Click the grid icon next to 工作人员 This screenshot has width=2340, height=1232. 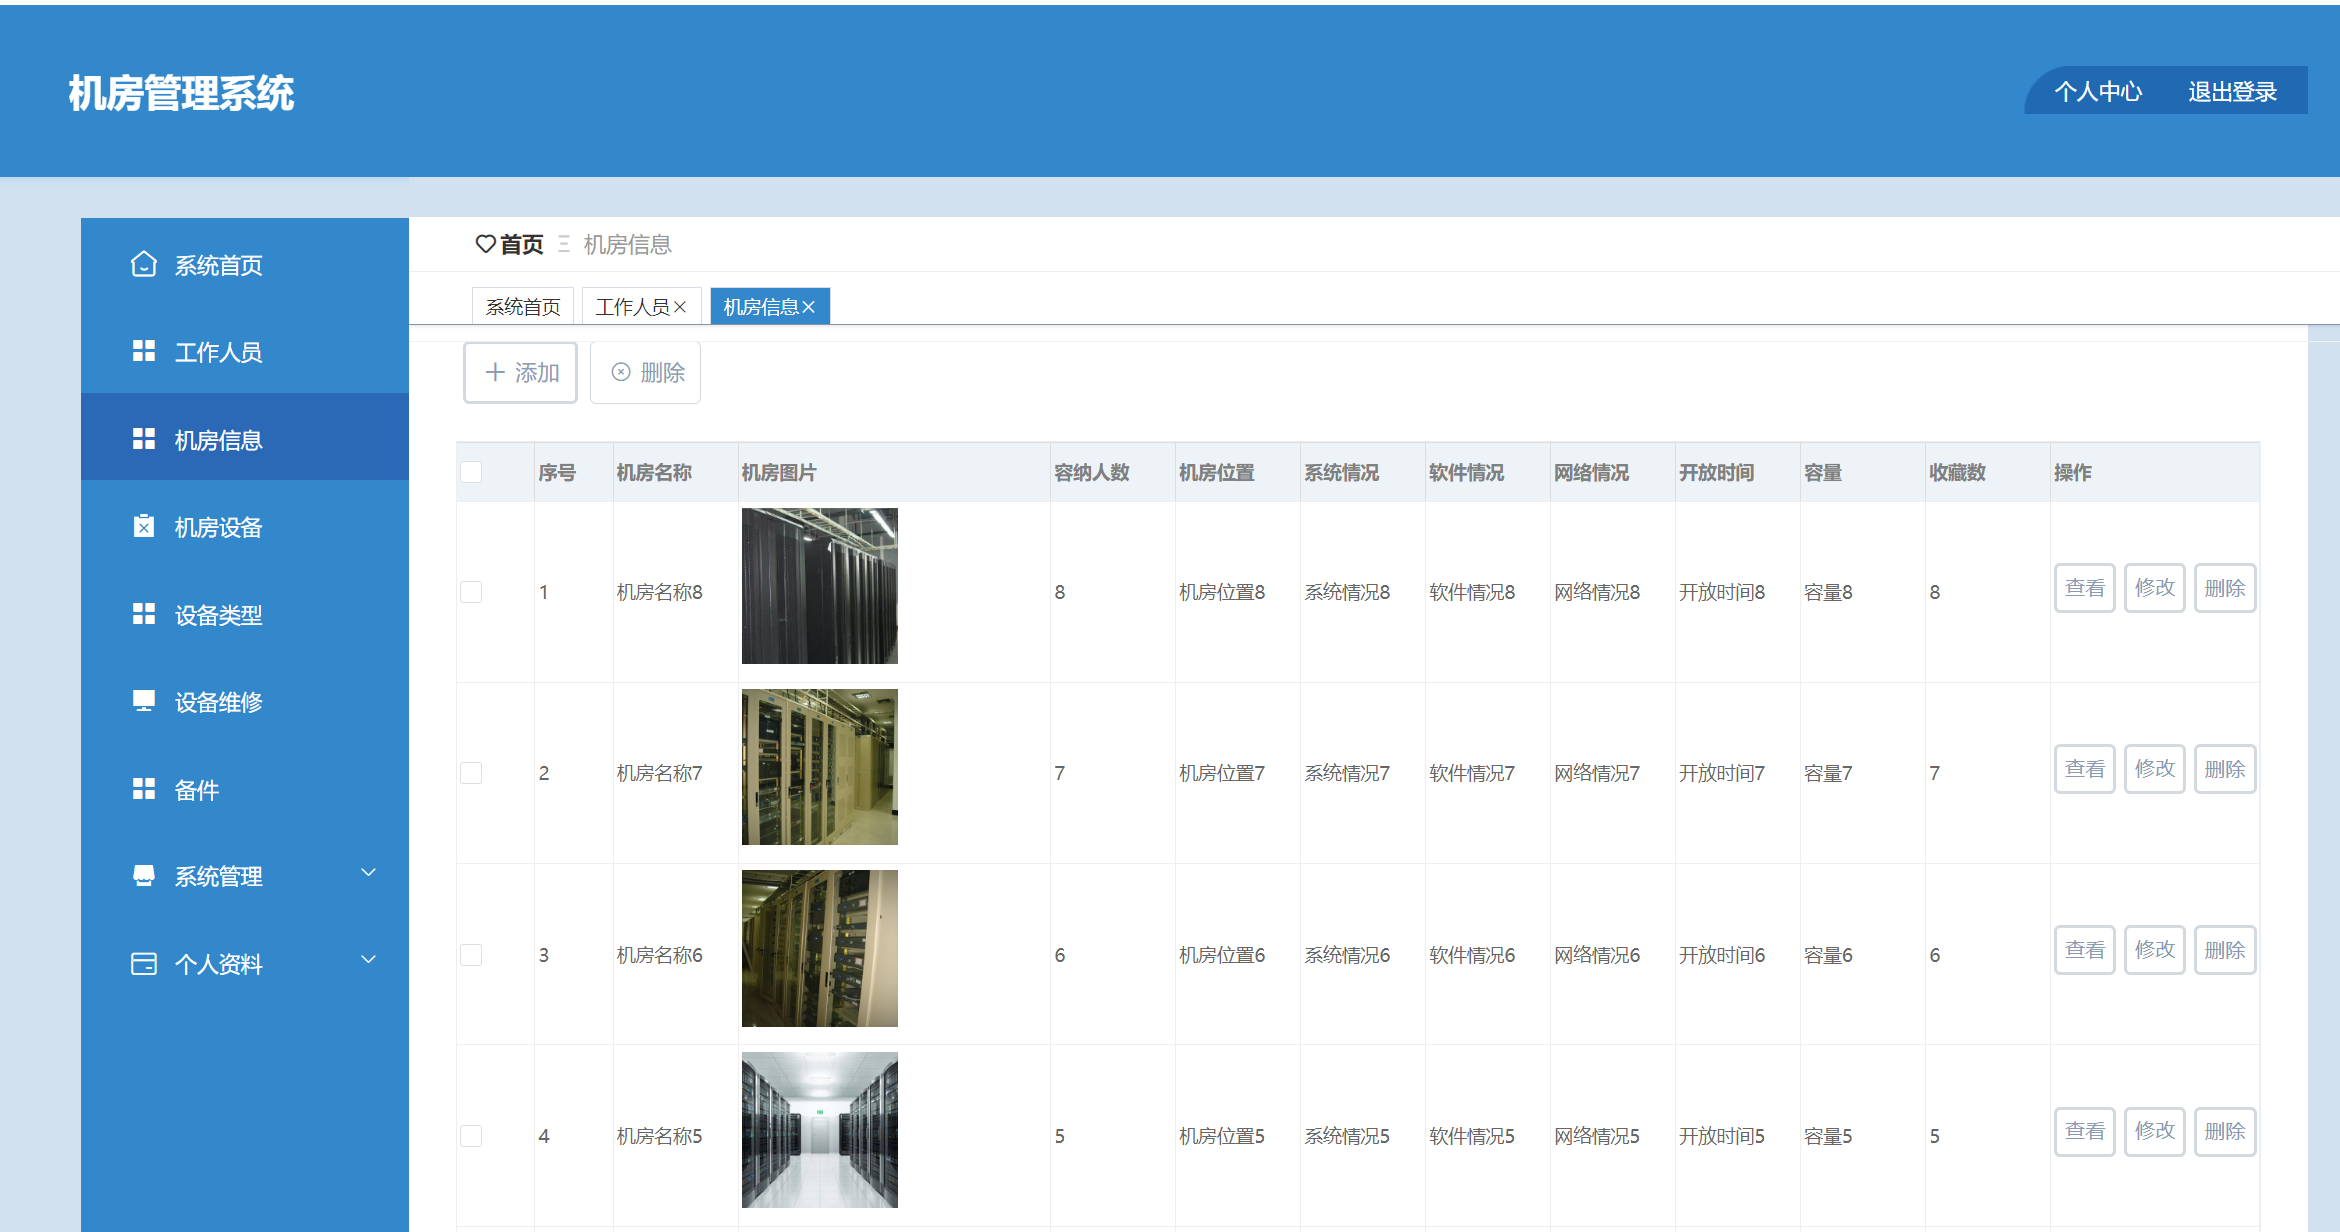click(144, 351)
